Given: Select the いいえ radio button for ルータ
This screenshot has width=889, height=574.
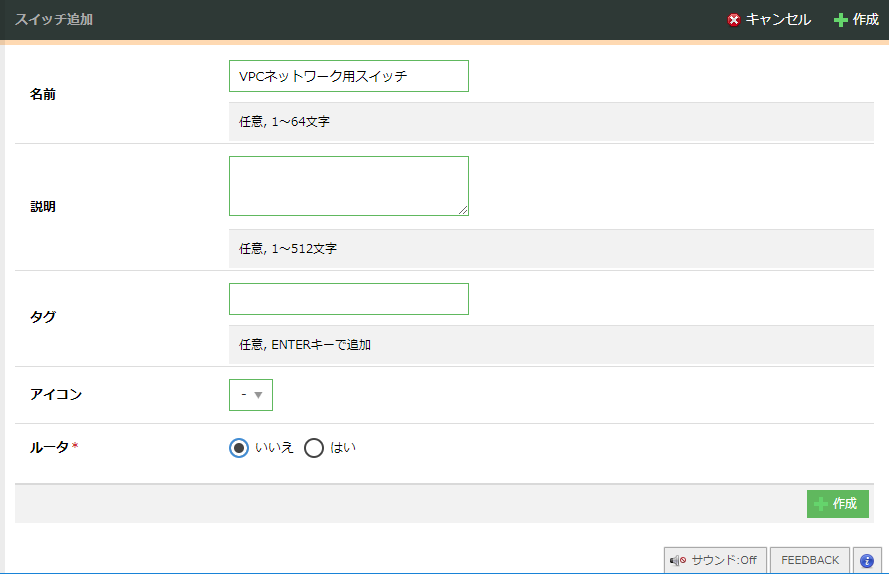Looking at the screenshot, I should pyautogui.click(x=239, y=448).
